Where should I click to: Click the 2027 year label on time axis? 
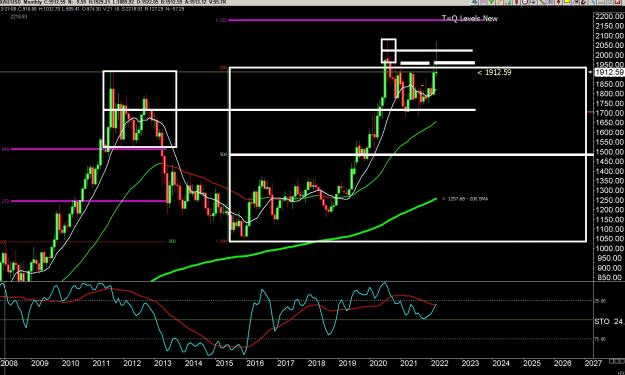click(x=593, y=363)
